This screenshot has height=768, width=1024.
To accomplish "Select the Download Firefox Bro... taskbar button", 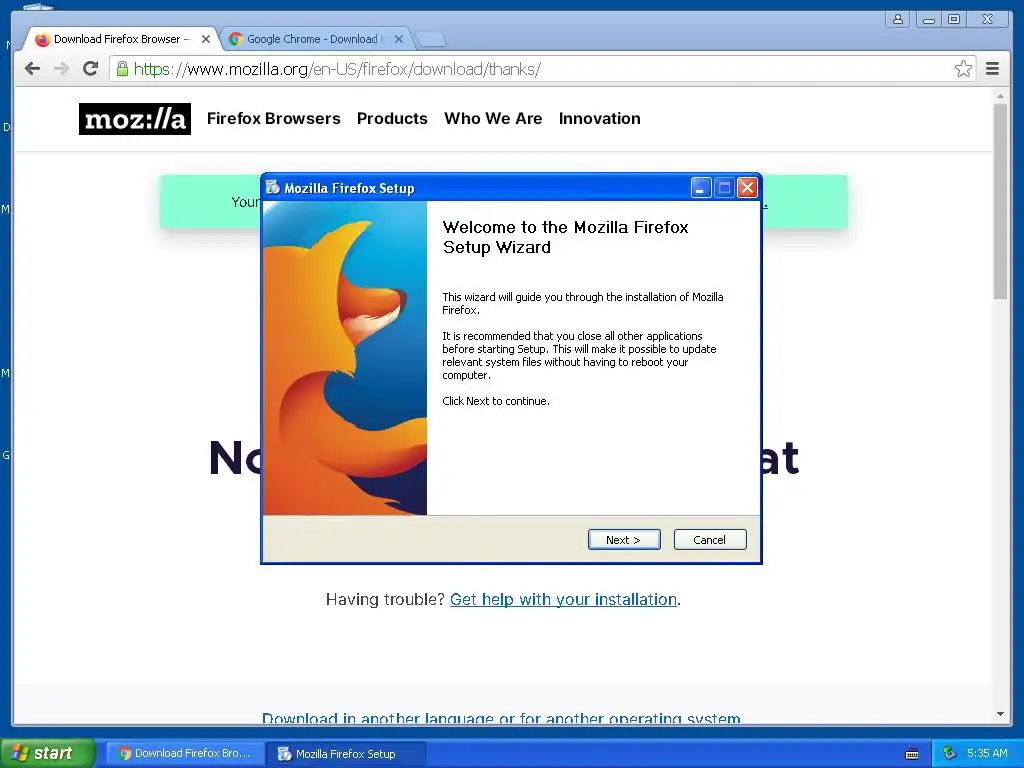I will [185, 754].
